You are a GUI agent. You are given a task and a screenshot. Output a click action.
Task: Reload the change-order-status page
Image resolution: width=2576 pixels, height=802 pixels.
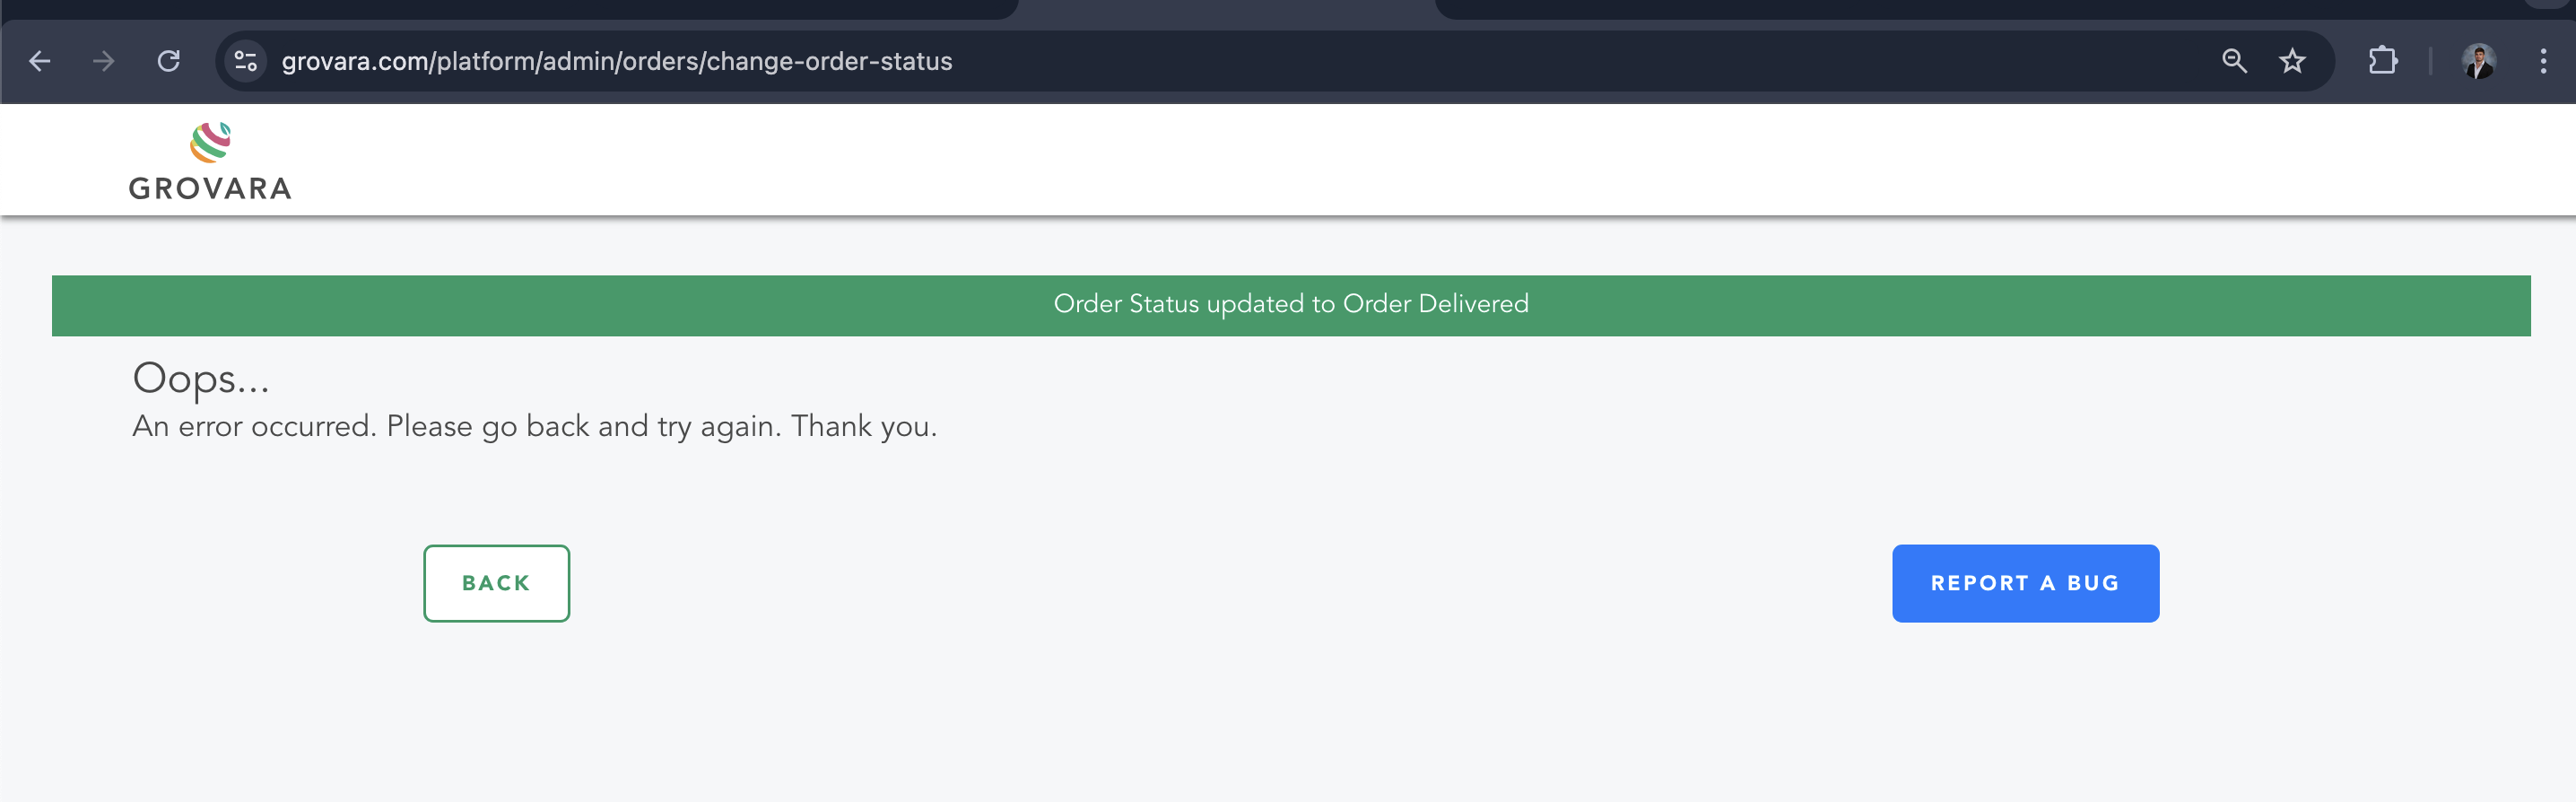pos(169,61)
